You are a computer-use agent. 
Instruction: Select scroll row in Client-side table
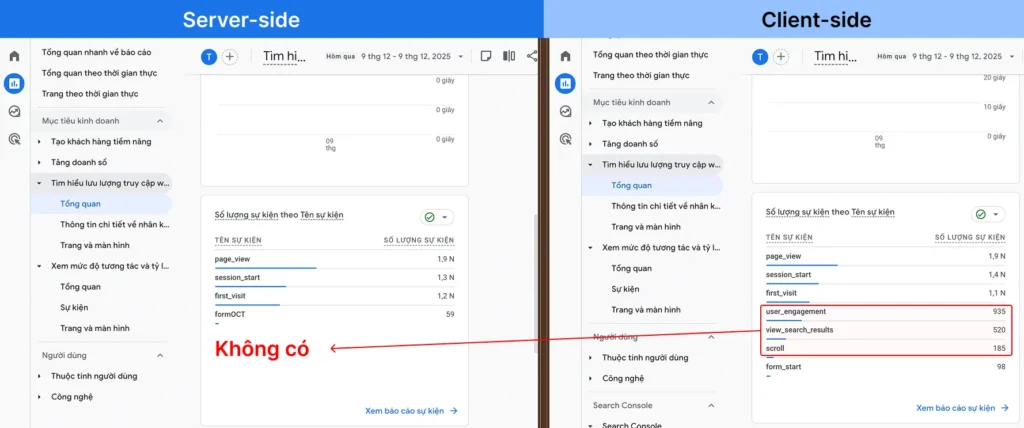tap(886, 350)
